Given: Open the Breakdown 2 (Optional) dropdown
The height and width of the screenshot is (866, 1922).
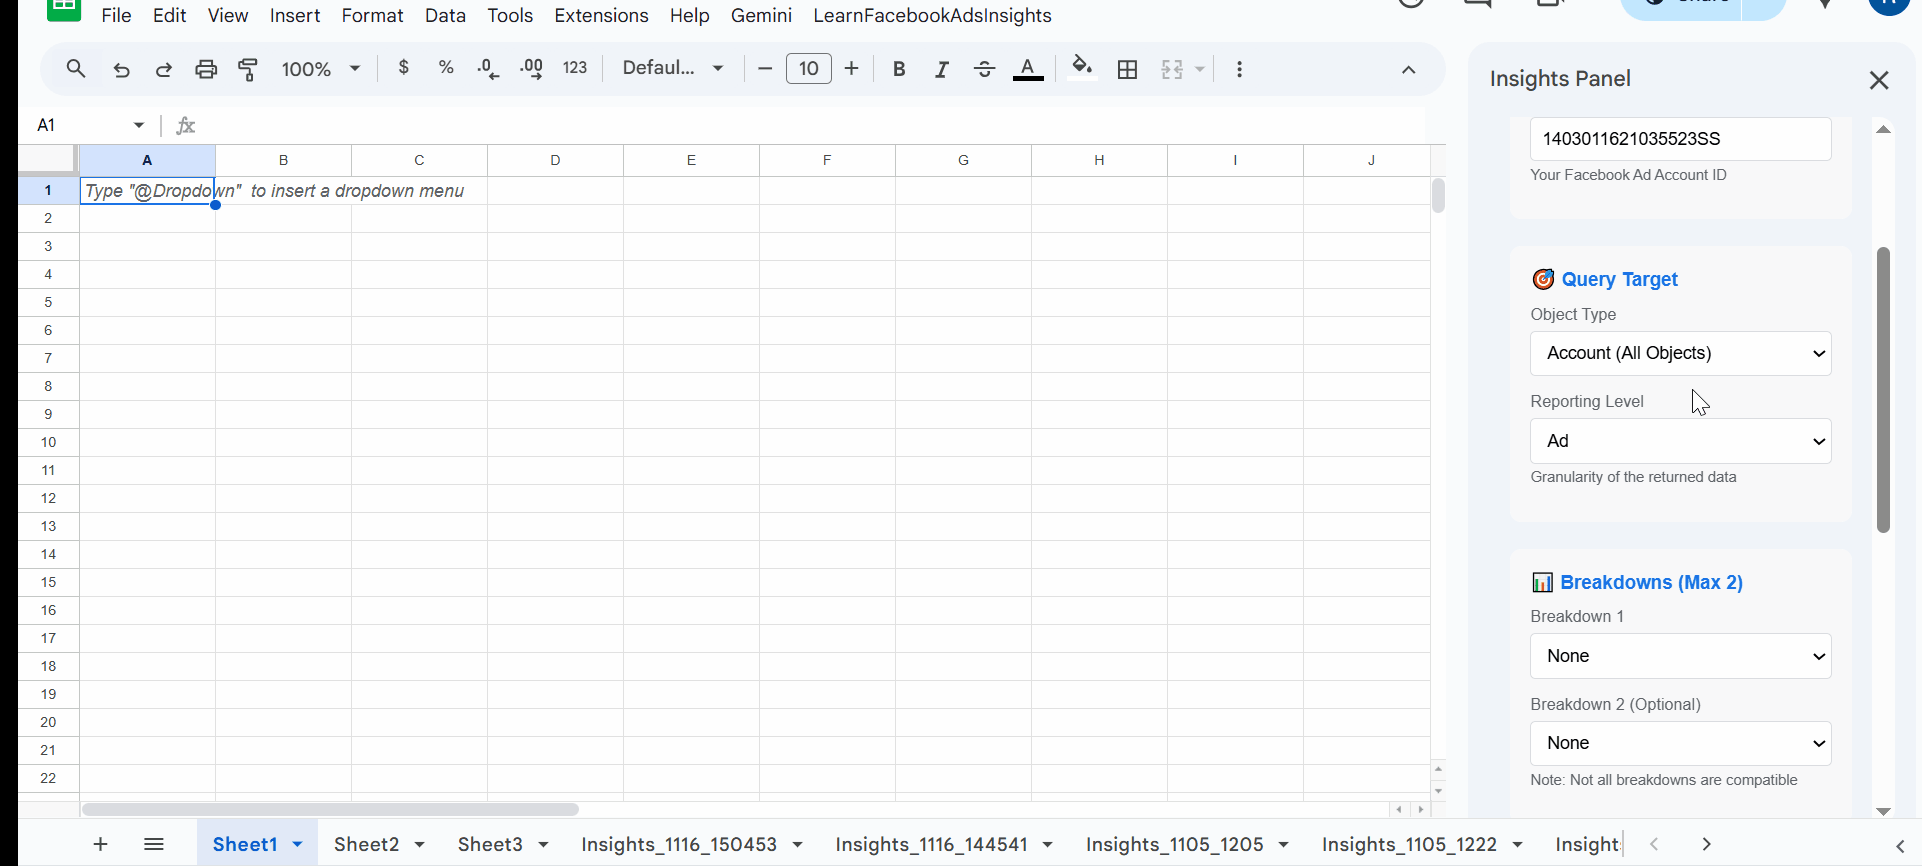Looking at the screenshot, I should [x=1681, y=743].
